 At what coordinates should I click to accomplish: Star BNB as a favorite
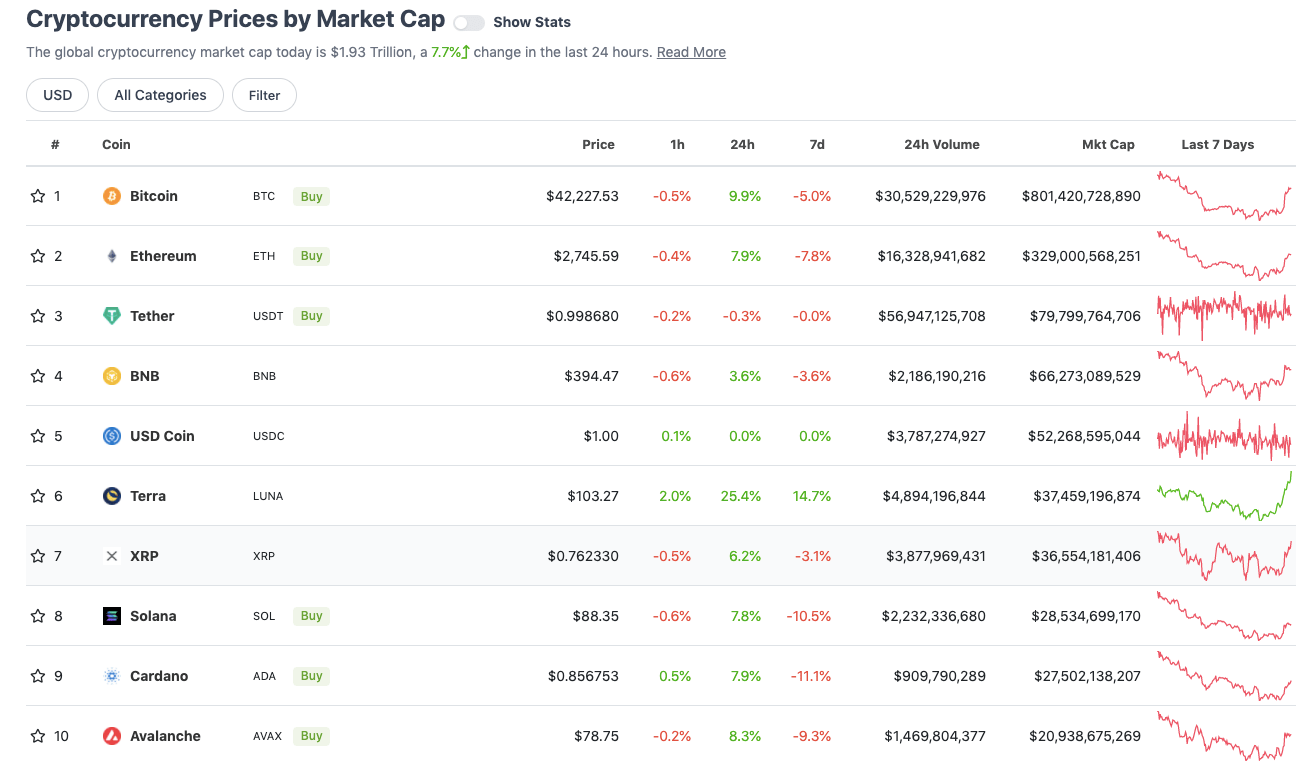point(38,376)
